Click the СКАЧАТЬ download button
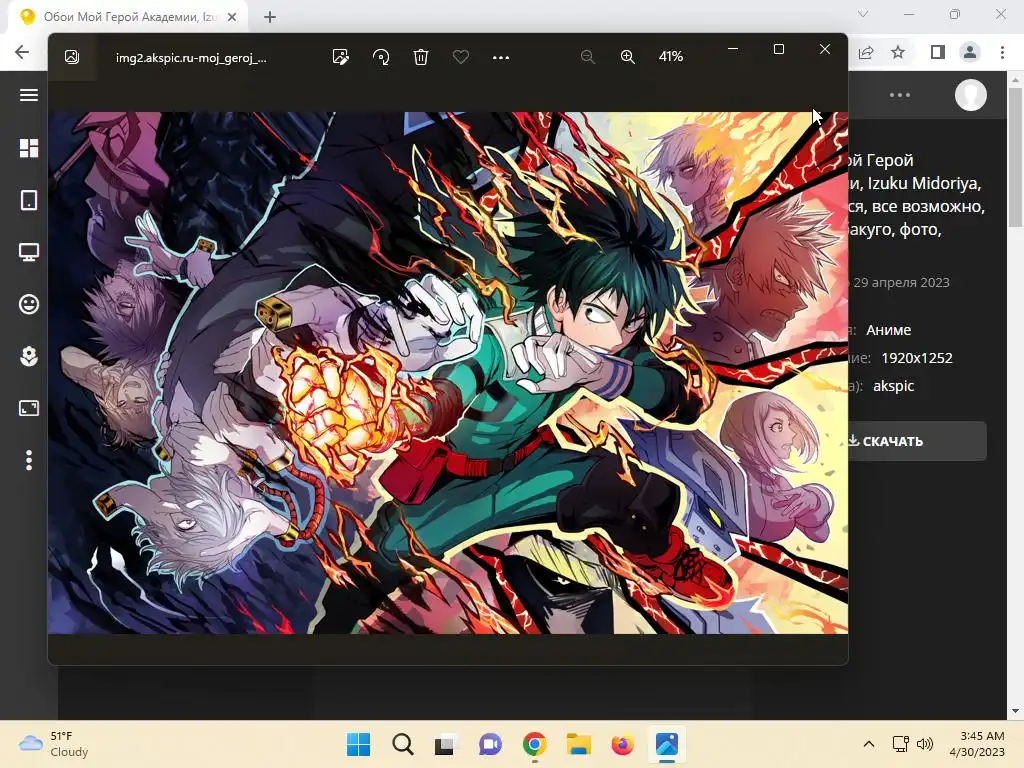1024x768 pixels. coord(916,441)
